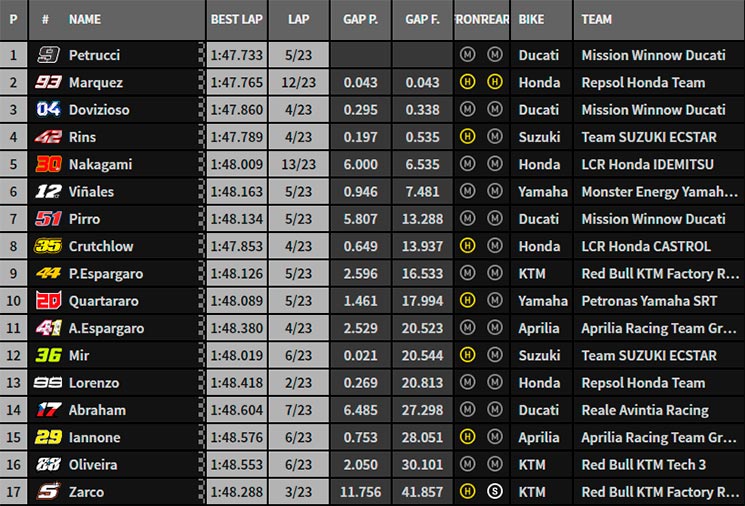This screenshot has height=506, width=745.
Task: Click Crutchlow's yellow 35 number badge
Action: (48, 246)
